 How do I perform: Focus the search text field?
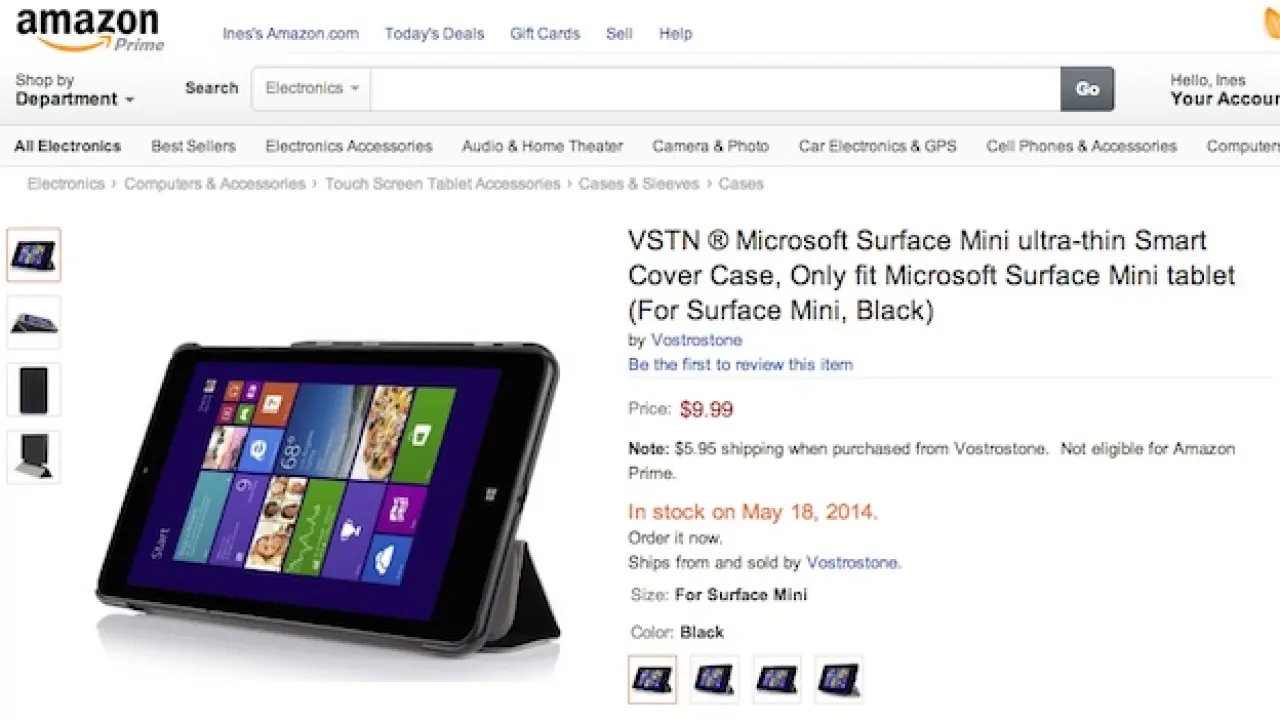click(x=715, y=89)
